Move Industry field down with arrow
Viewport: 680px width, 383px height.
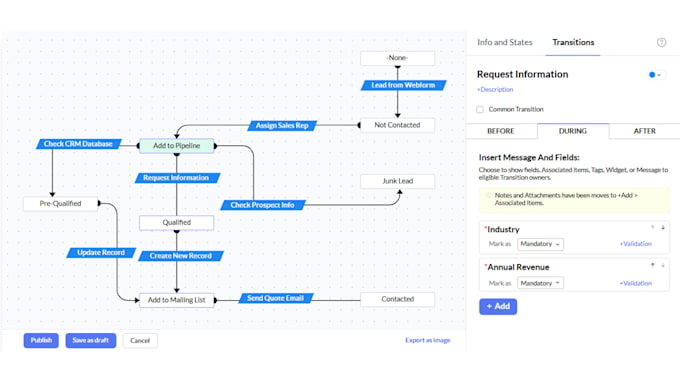[x=663, y=228]
